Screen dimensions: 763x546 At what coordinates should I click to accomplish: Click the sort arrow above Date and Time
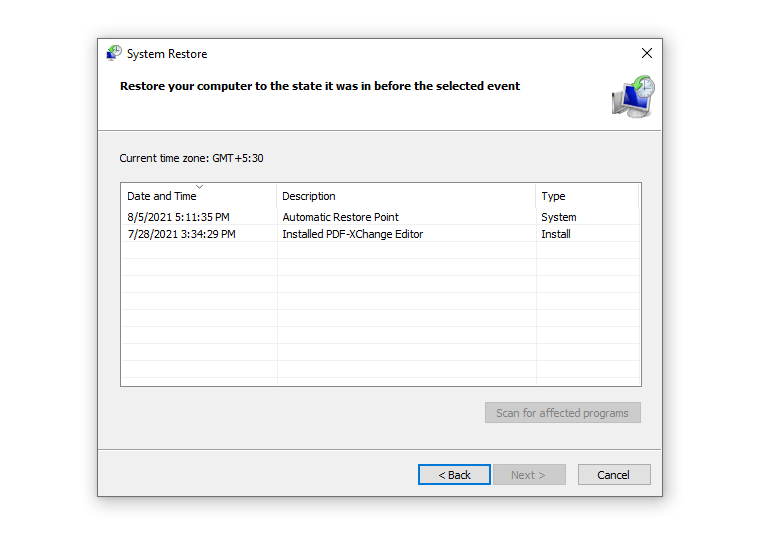[x=199, y=187]
